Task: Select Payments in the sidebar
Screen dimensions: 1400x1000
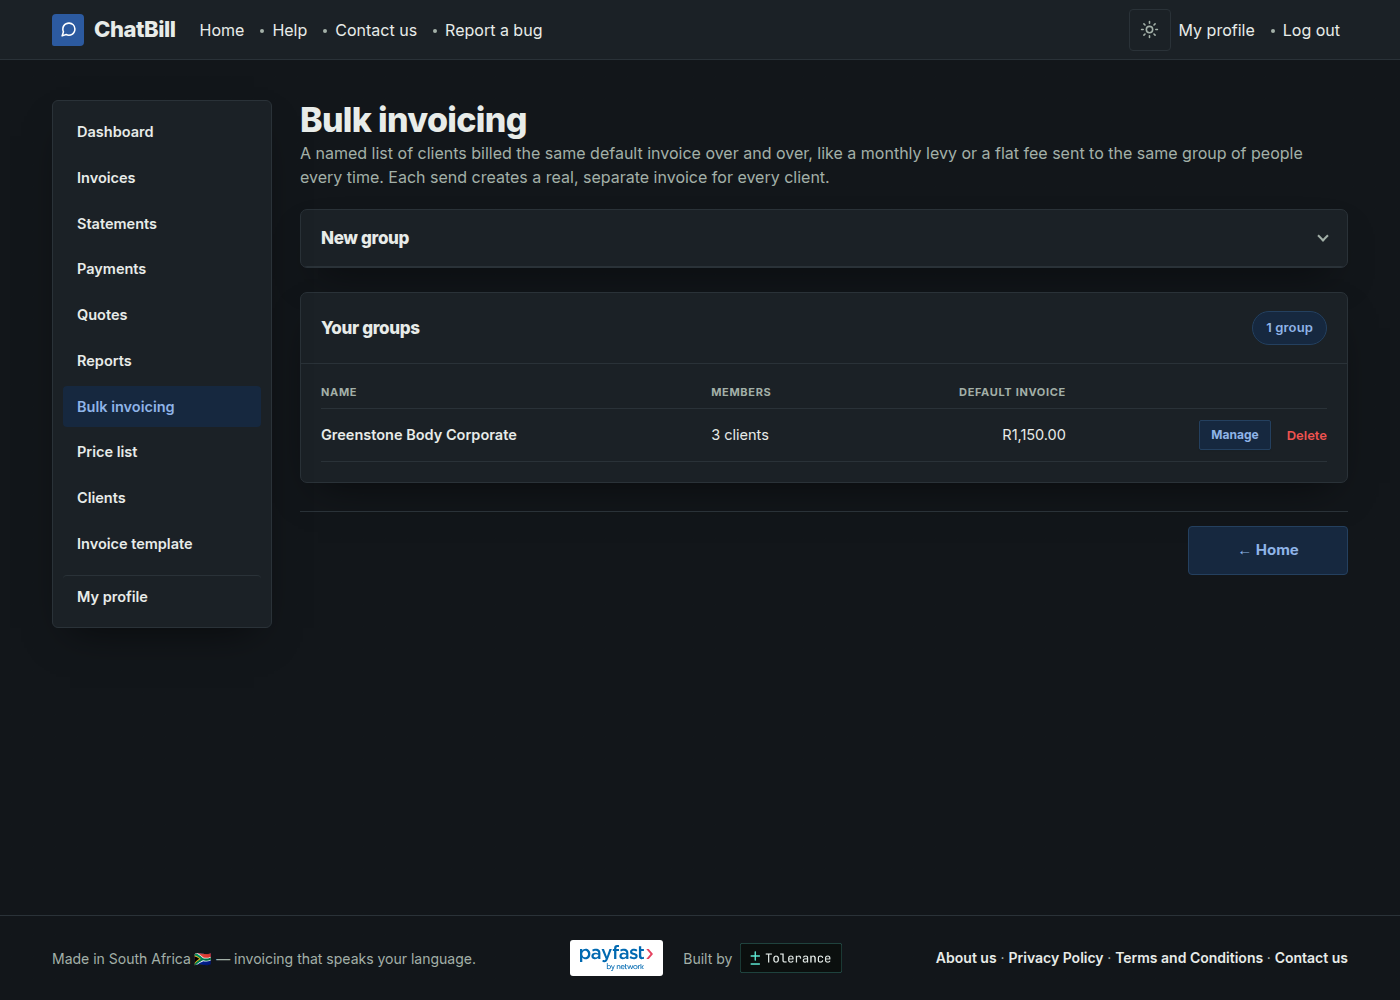Action: point(162,269)
